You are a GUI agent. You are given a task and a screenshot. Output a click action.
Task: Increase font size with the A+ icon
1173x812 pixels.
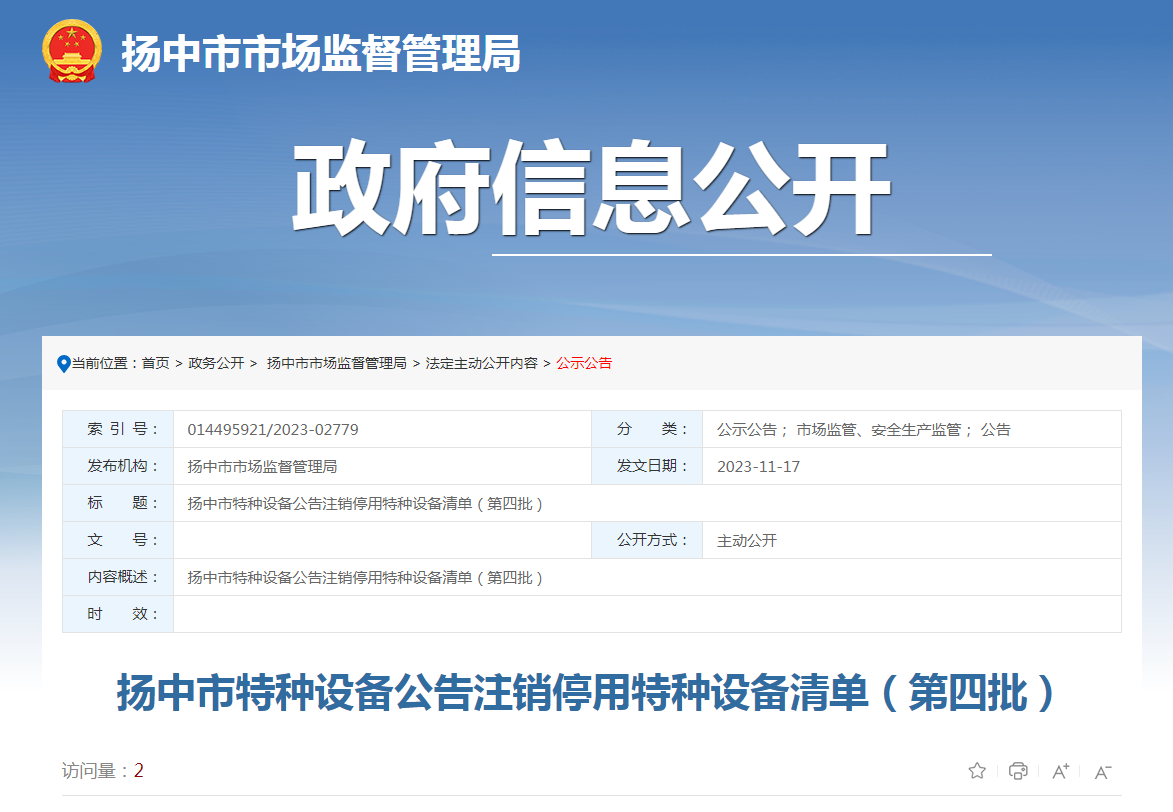tap(1059, 771)
